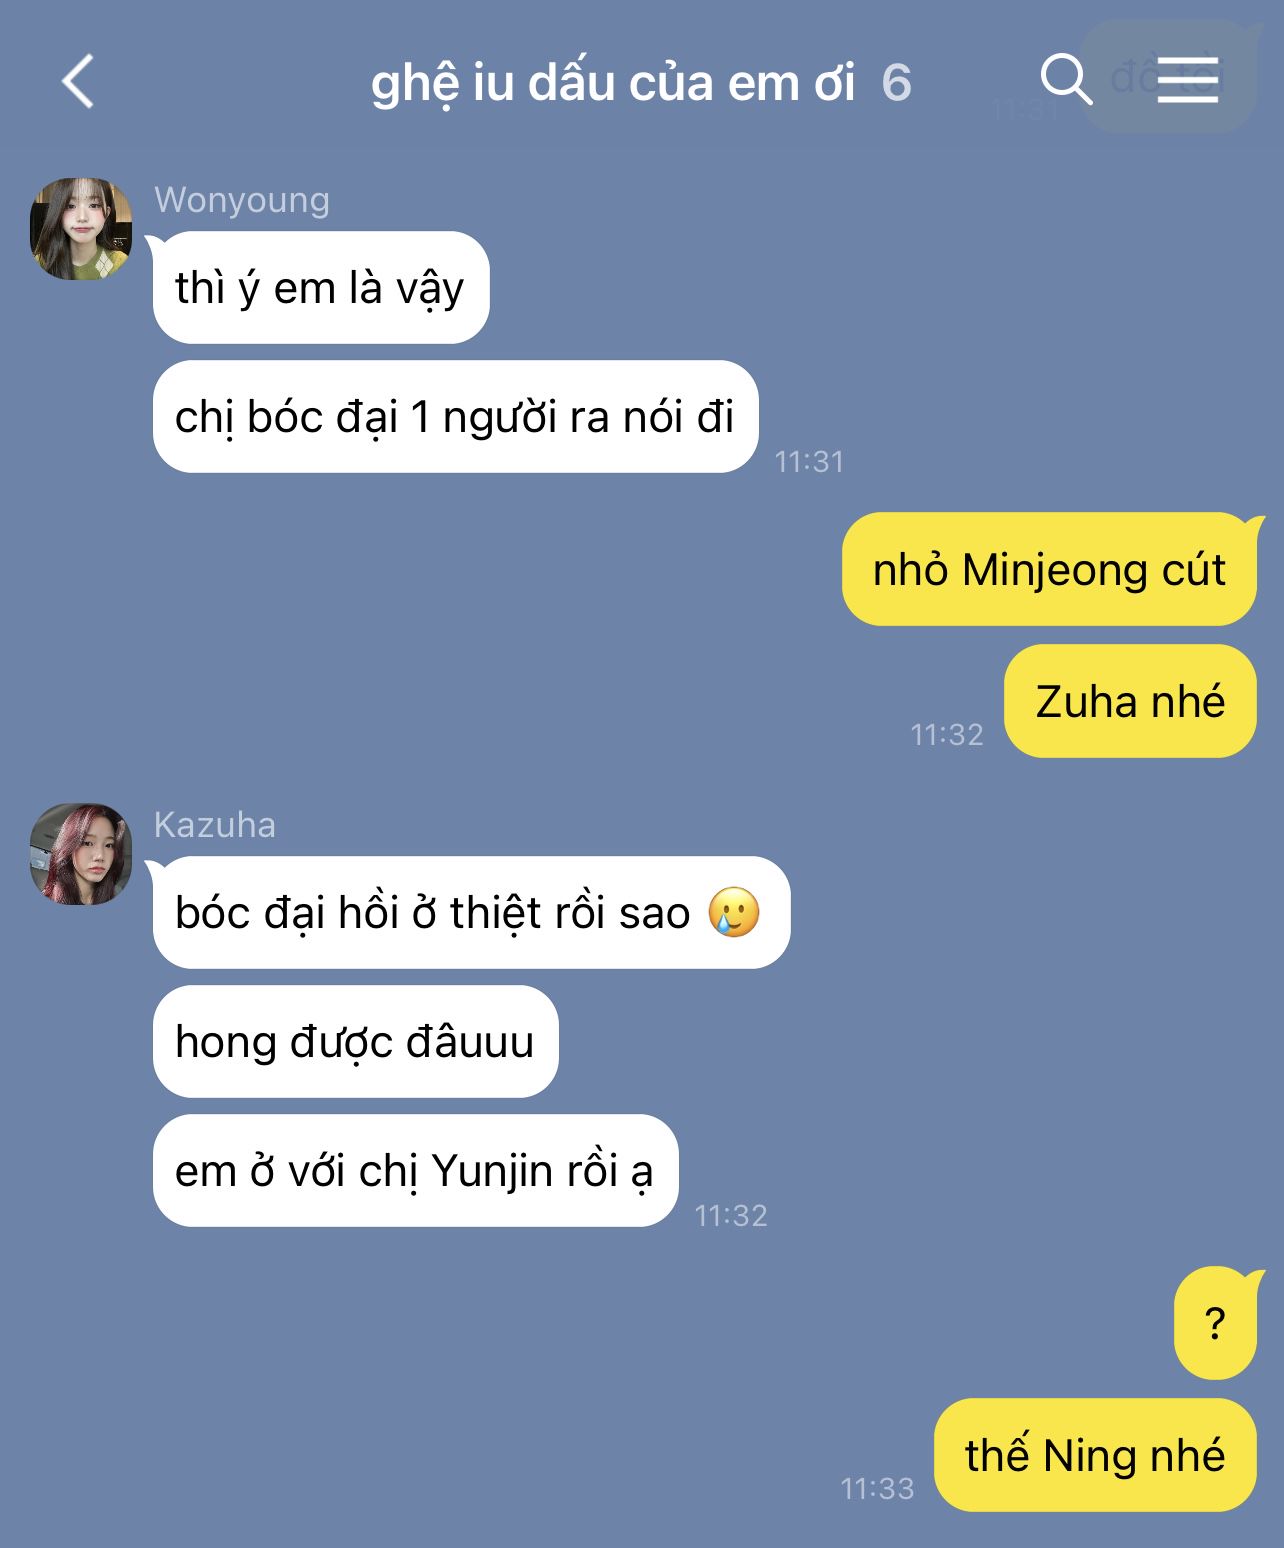Tap message "bóc đại hồi ở thiệt rồi sao"
The height and width of the screenshot is (1548, 1284).
[472, 913]
